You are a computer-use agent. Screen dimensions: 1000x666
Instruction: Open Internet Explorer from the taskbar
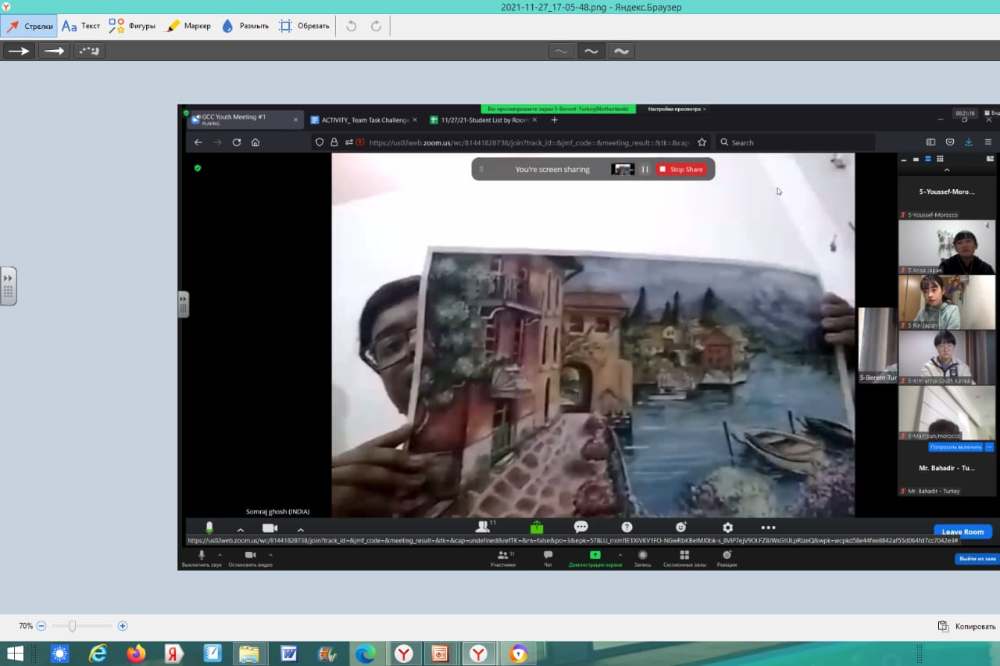(x=98, y=654)
